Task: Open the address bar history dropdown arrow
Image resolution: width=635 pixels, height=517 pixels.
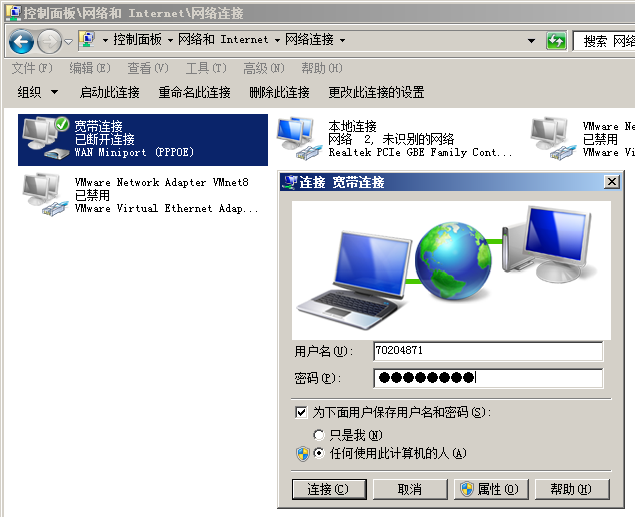Action: tap(531, 41)
